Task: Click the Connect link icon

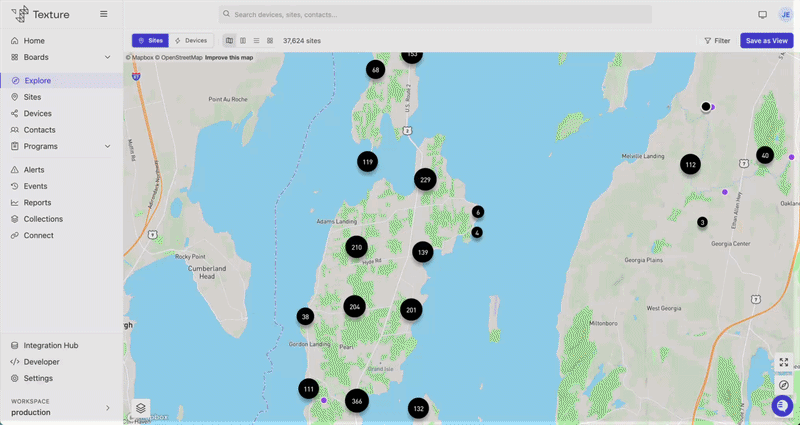Action: [15, 235]
